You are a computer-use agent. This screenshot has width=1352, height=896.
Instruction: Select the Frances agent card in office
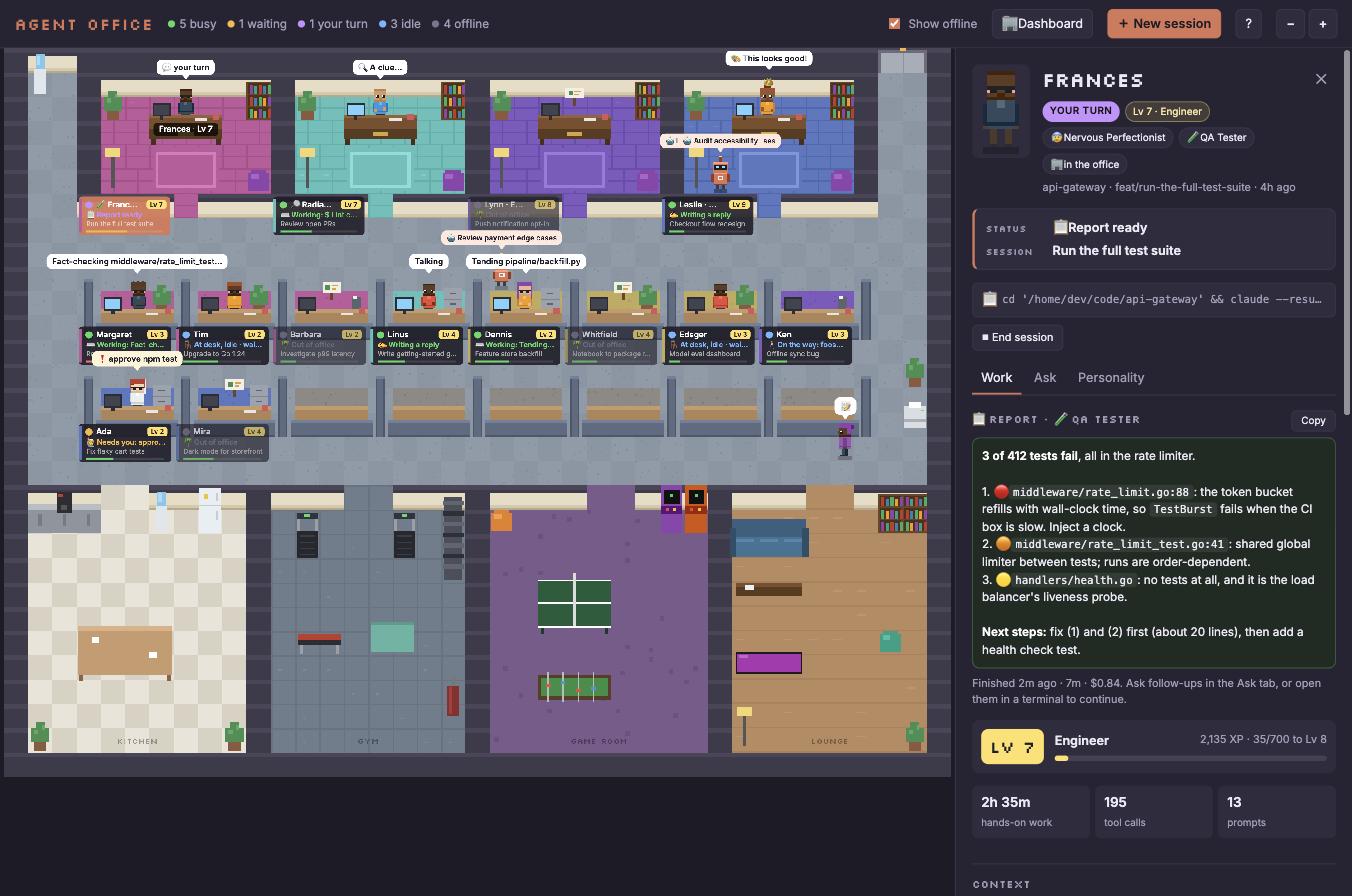(125, 215)
